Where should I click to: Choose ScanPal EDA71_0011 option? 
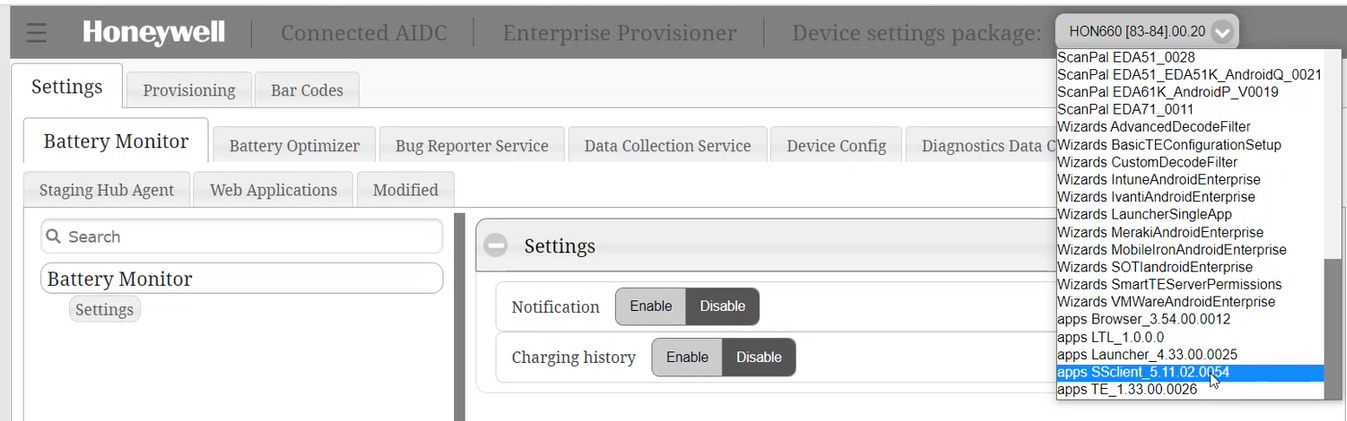pyautogui.click(x=1190, y=109)
